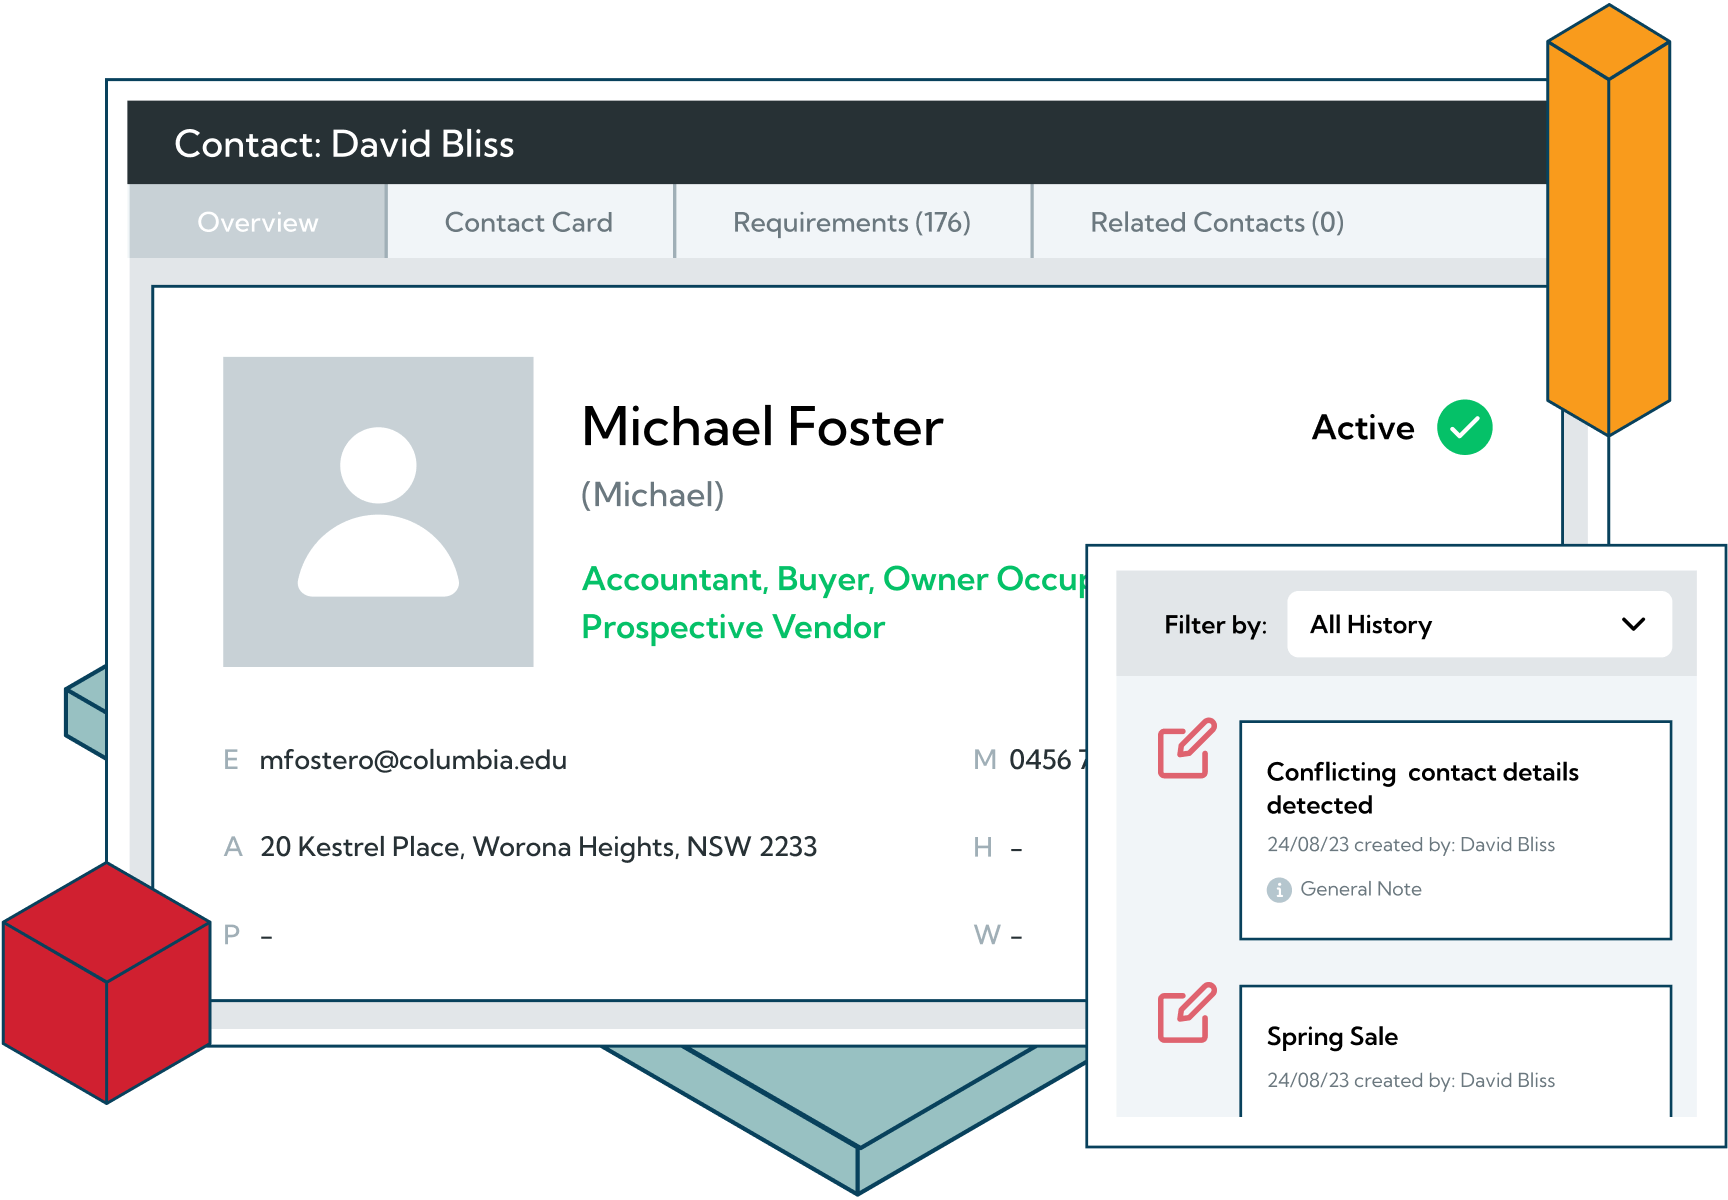
Task: Select the Overview tab
Action: pyautogui.click(x=257, y=222)
